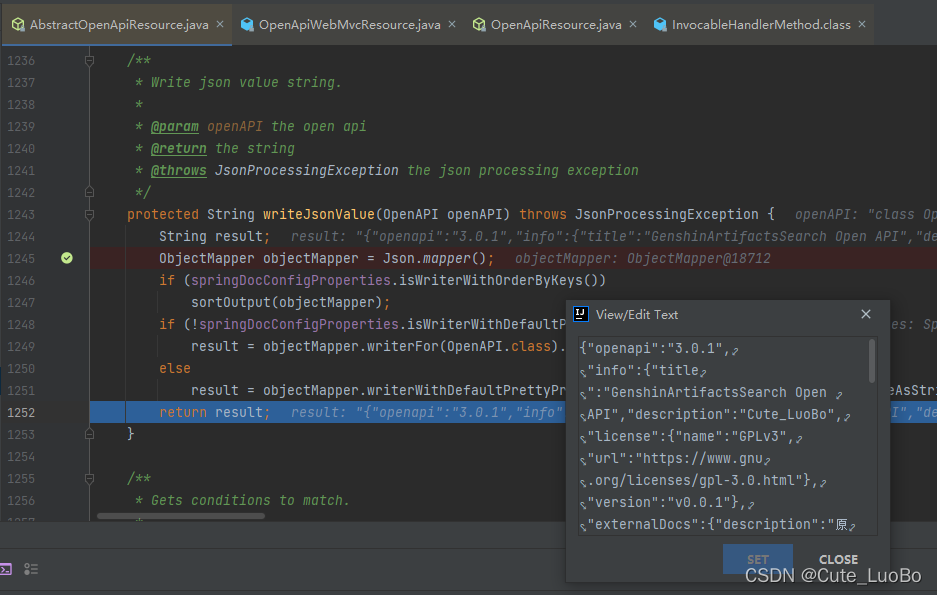This screenshot has width=937, height=595.
Task: Switch to AbstractOpenApiResource.java tab
Action: coord(119,24)
